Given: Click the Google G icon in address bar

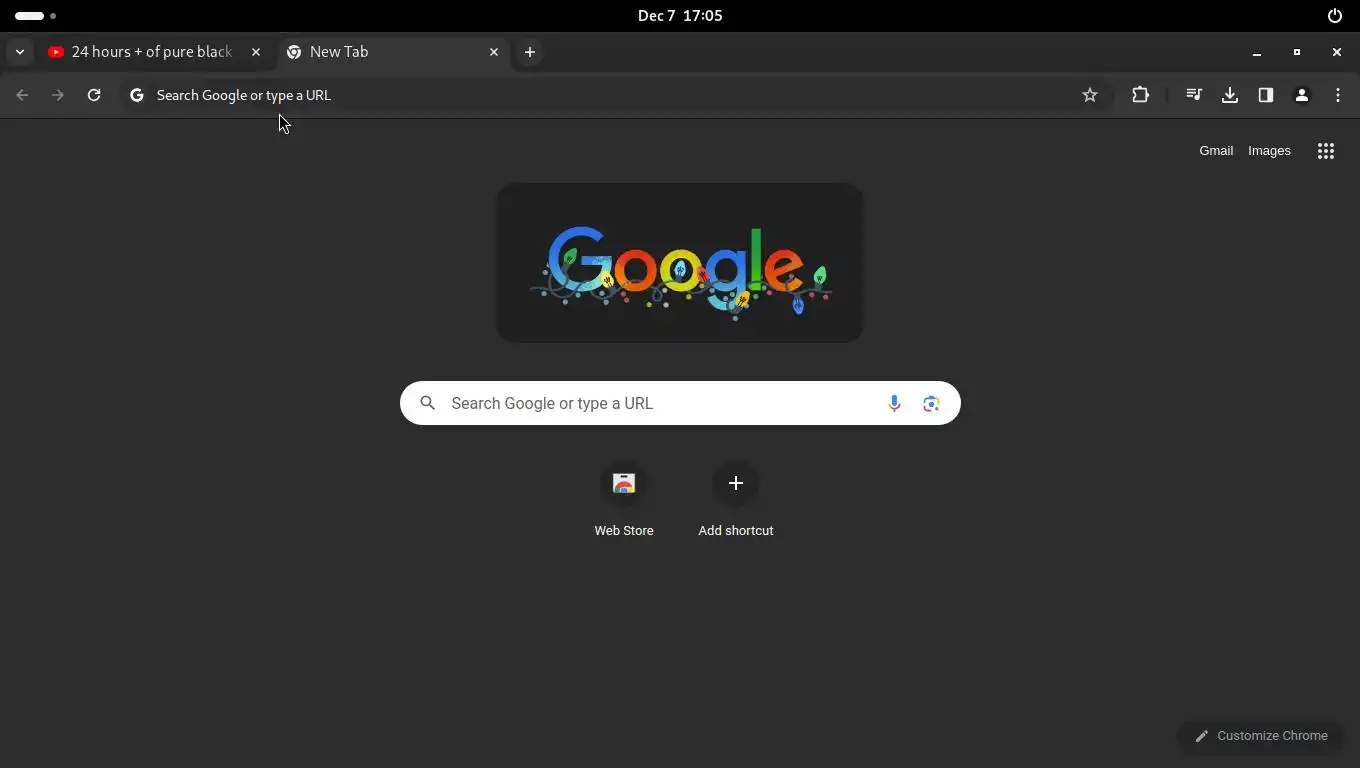Looking at the screenshot, I should point(137,95).
